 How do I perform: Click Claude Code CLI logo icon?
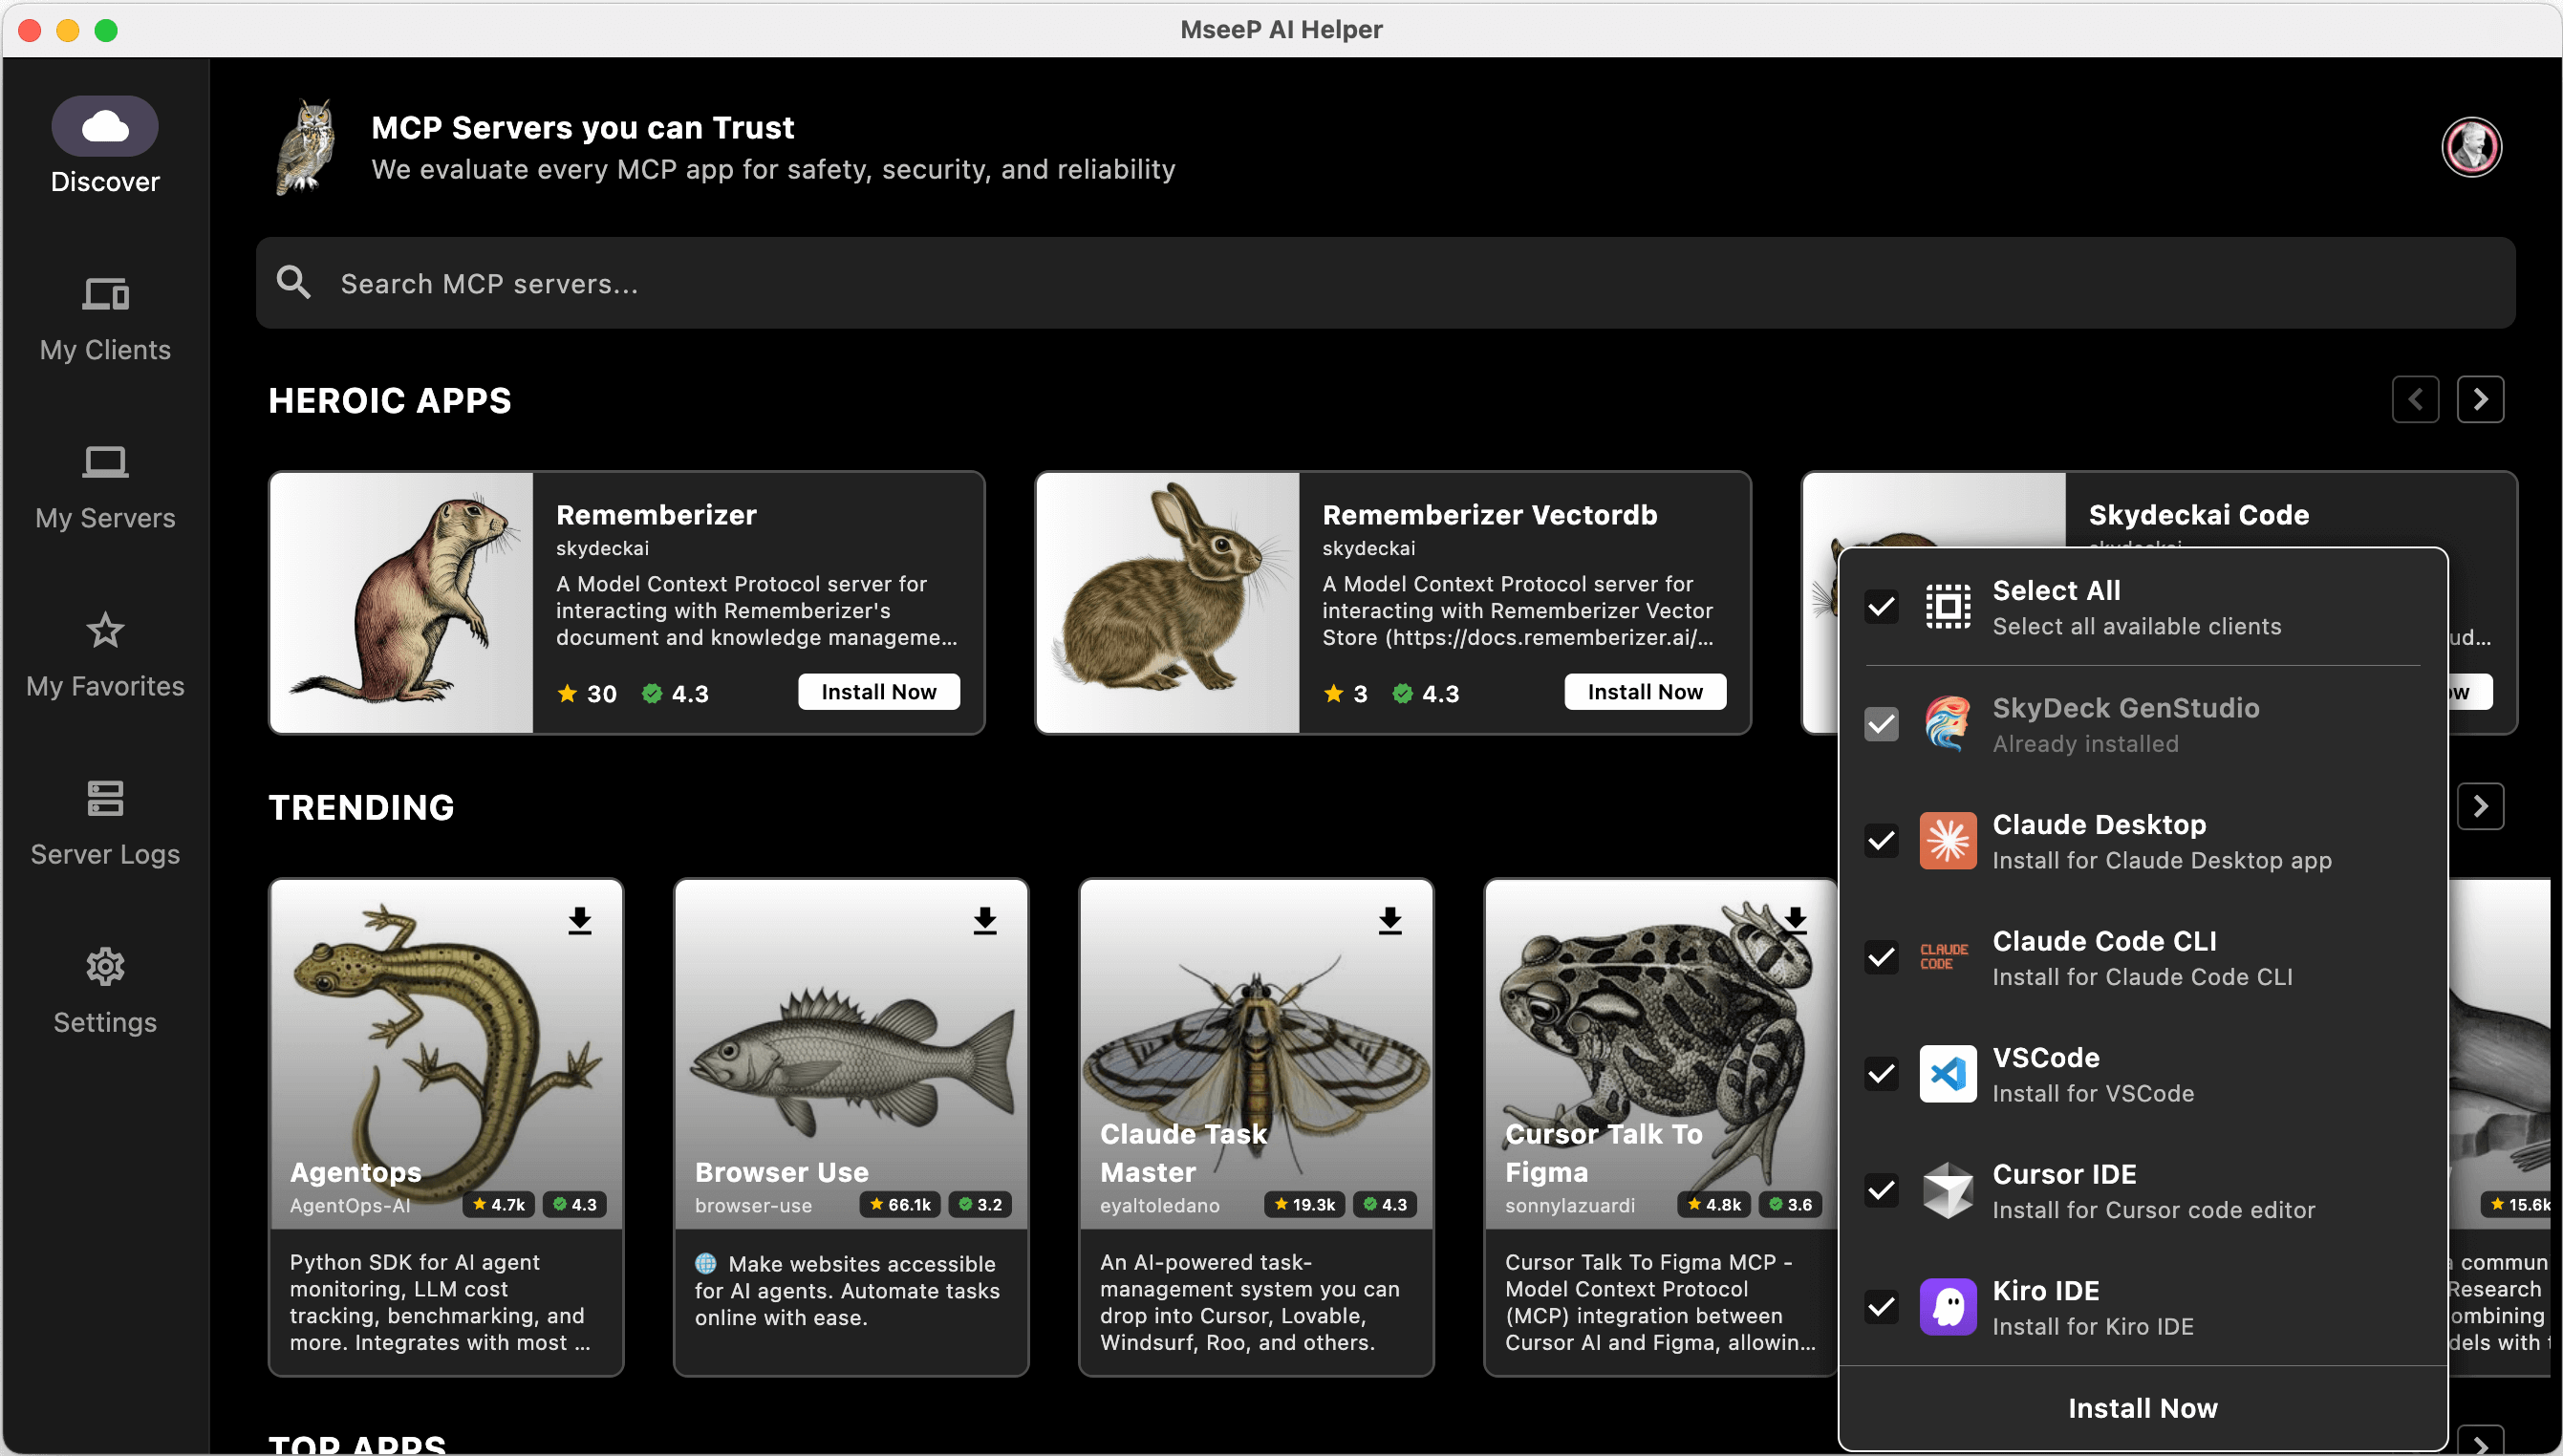[x=1944, y=957]
